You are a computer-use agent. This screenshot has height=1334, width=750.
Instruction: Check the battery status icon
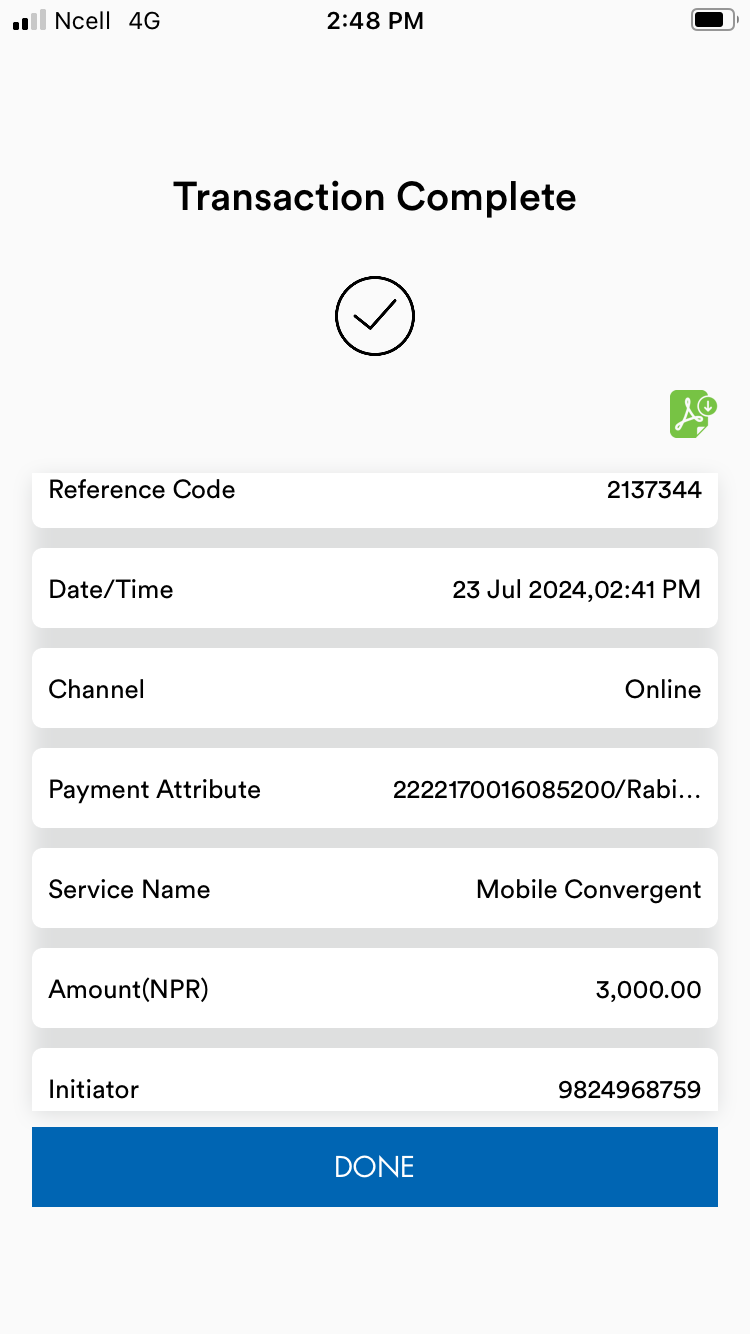(713, 20)
